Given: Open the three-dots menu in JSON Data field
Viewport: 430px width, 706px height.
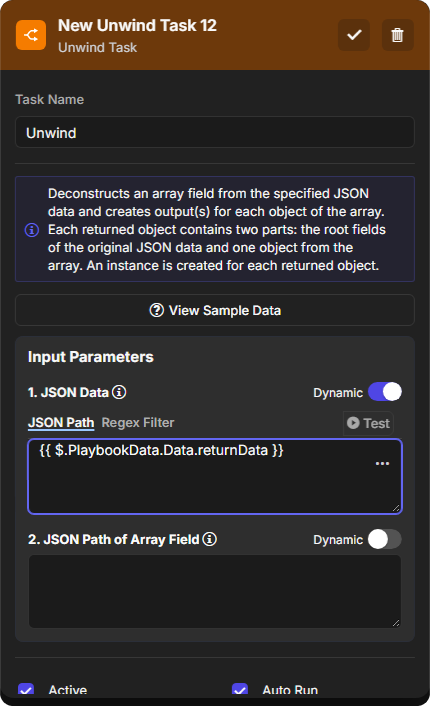Looking at the screenshot, I should point(382,463).
